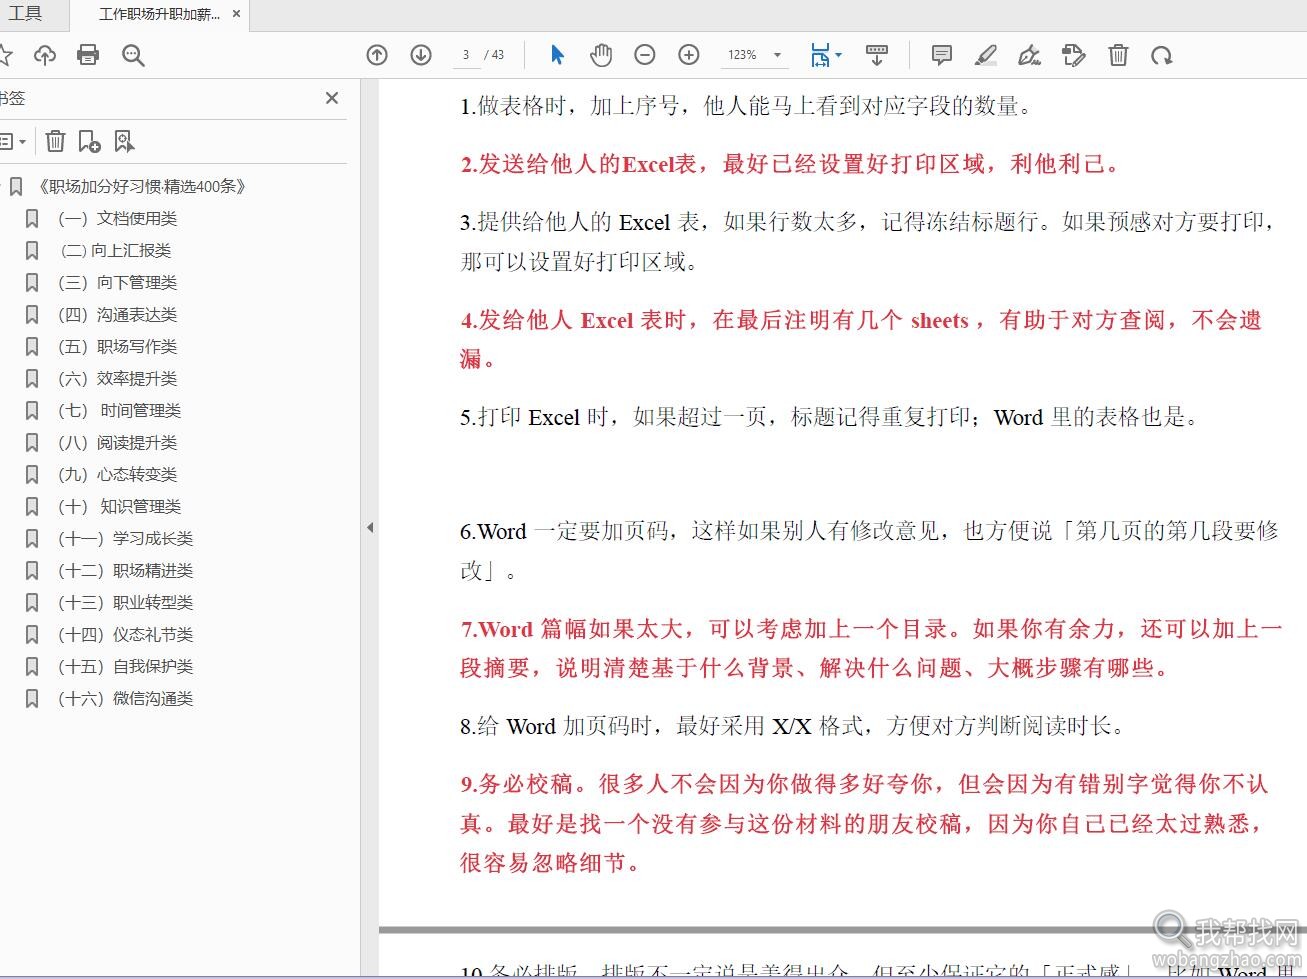Screen dimensions: 1307x979
Task: Open bookmark (十五) 自我保护类
Action: tap(125, 666)
